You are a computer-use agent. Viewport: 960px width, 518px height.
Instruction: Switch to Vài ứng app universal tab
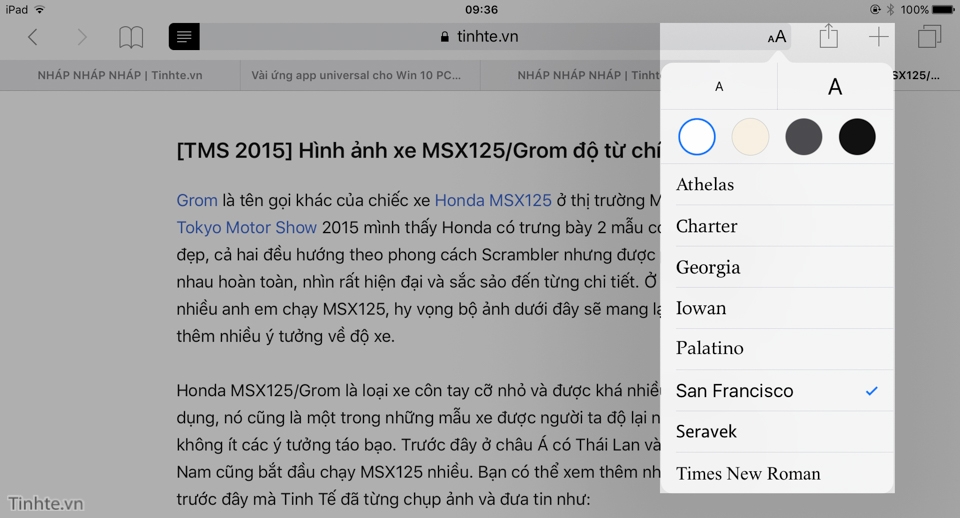pos(360,75)
